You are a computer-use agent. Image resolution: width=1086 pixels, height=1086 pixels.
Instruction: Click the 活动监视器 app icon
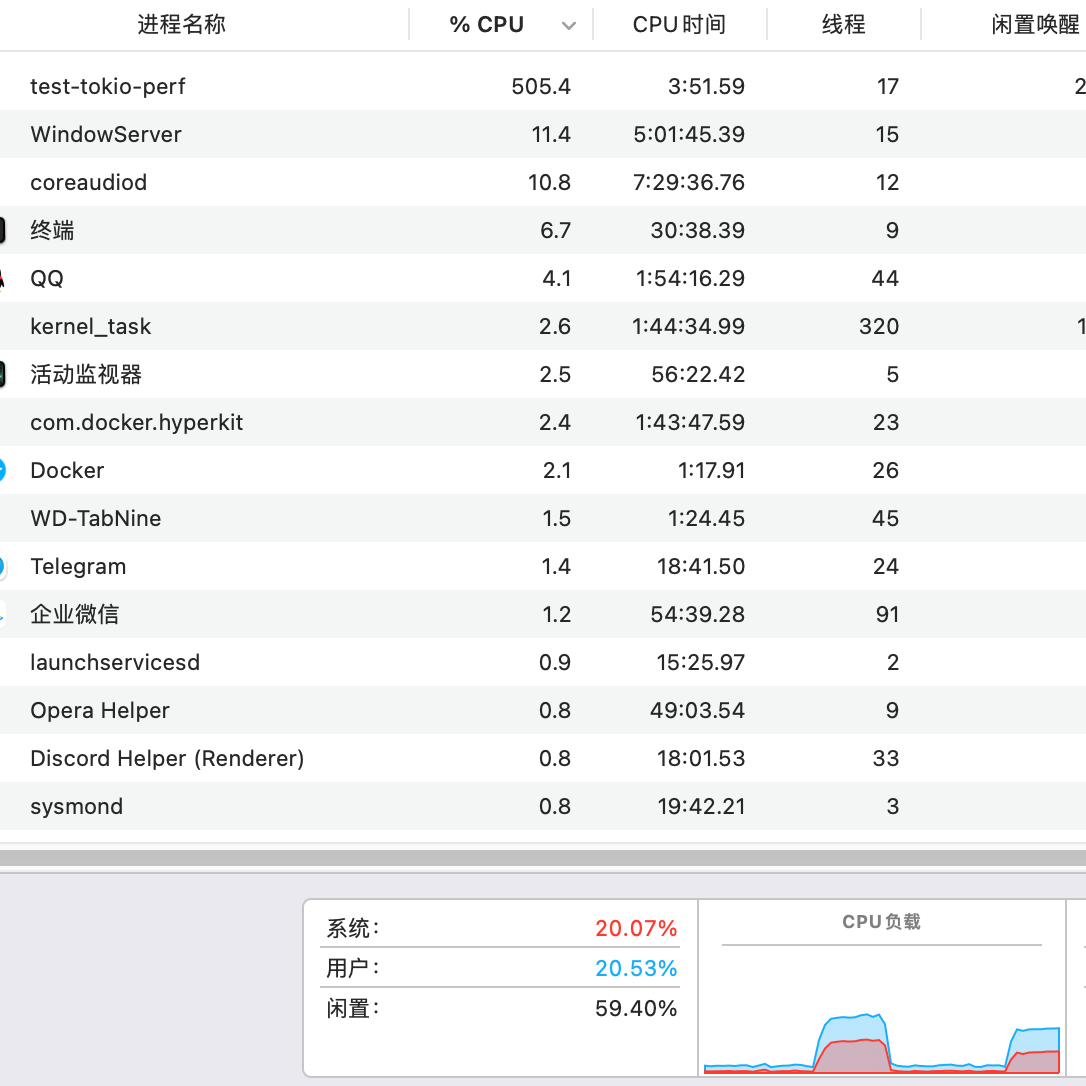pos(2,374)
